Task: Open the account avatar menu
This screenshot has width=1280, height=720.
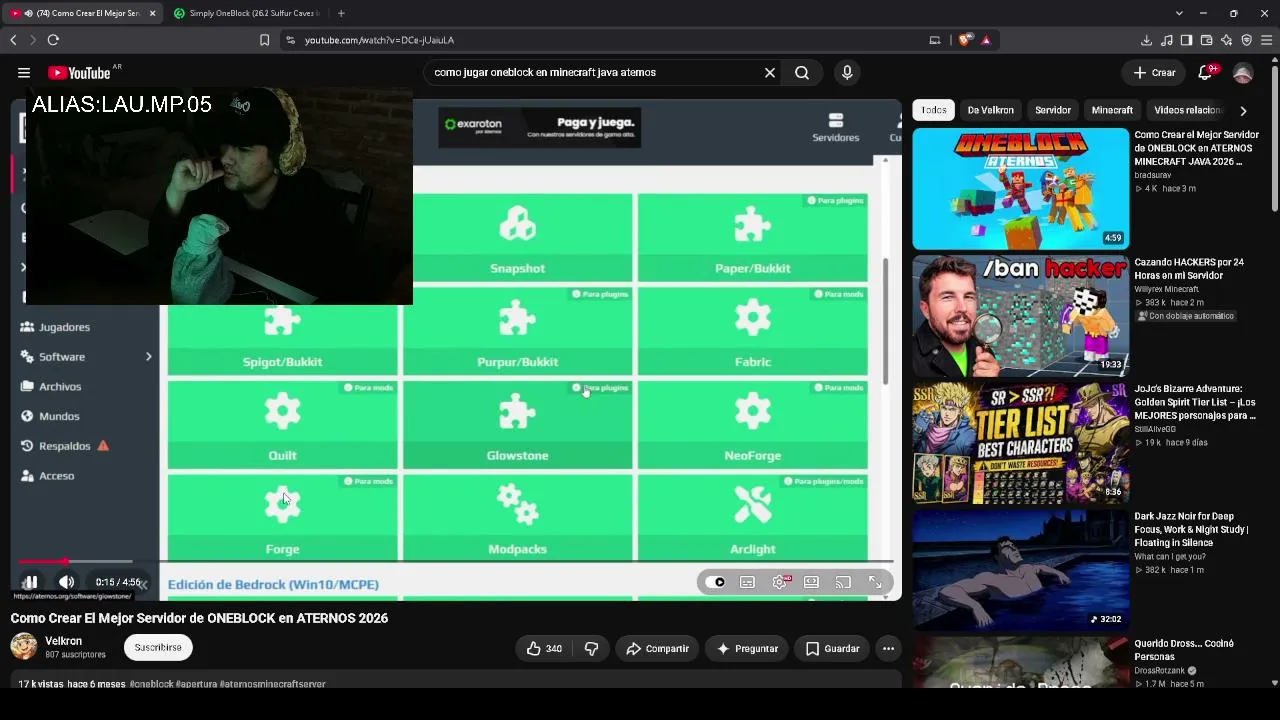Action: 1243,73
